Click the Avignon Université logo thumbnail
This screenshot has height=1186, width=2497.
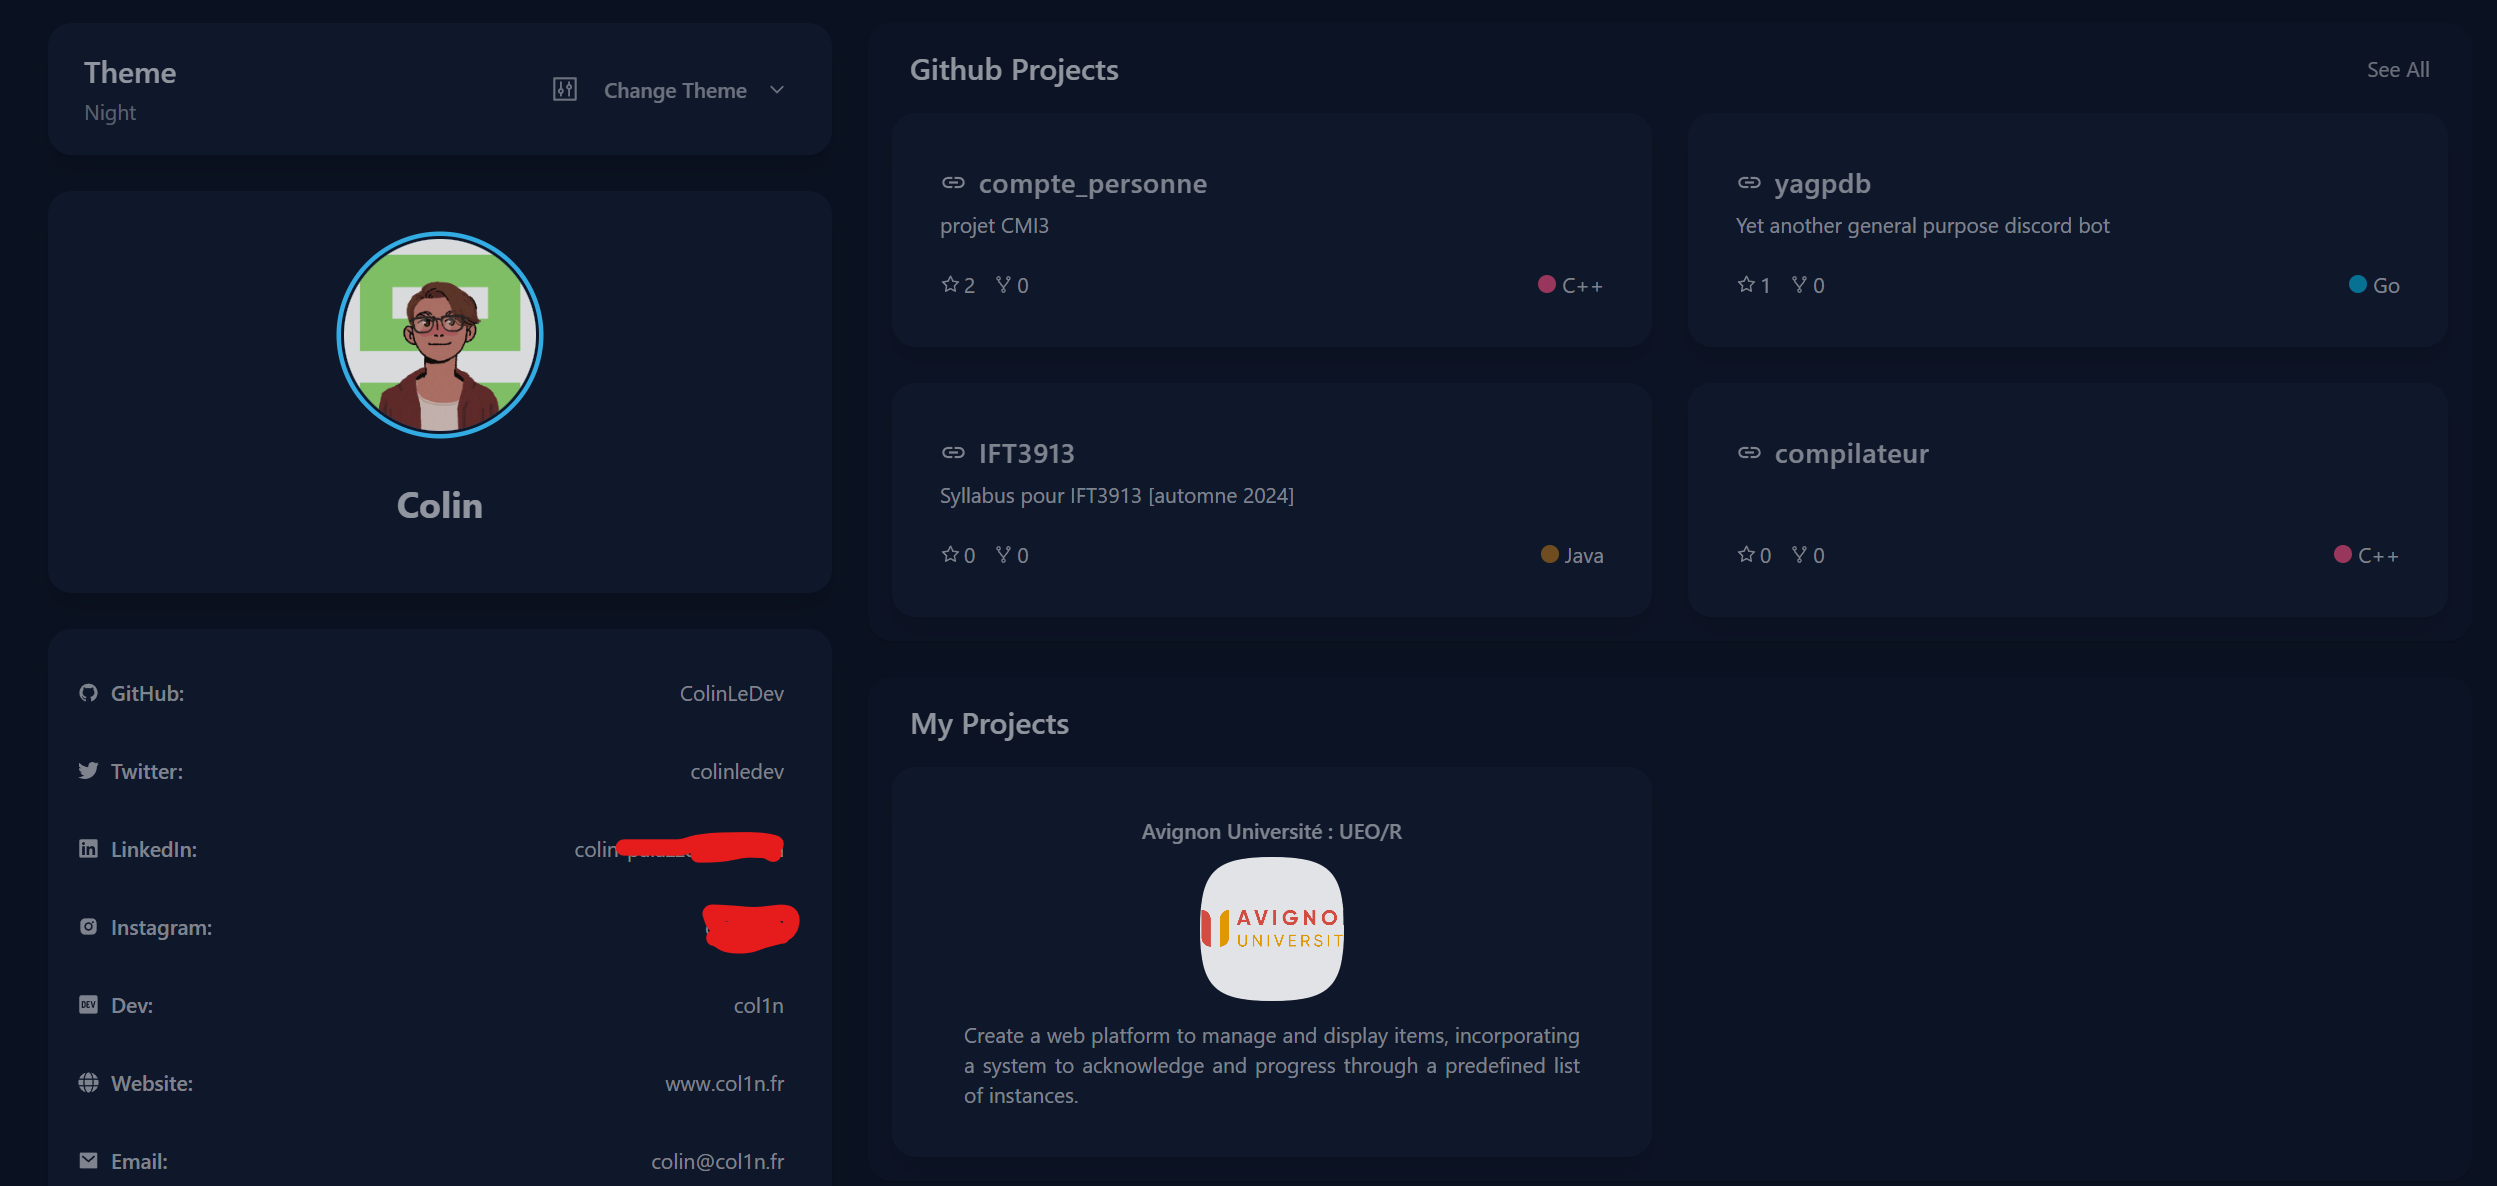tap(1271, 929)
